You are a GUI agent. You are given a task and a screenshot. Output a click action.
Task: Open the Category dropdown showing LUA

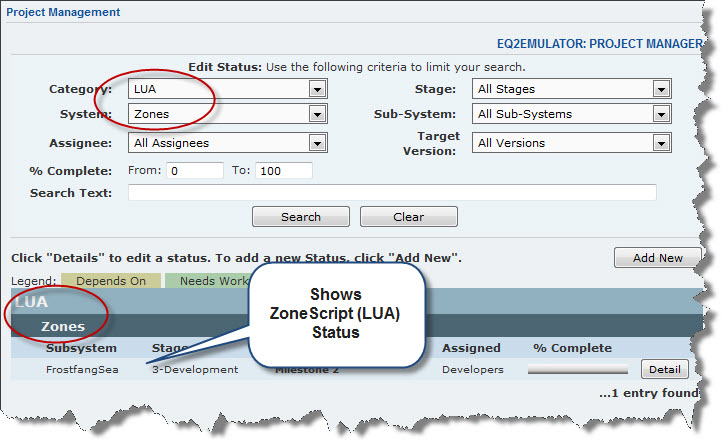227,89
